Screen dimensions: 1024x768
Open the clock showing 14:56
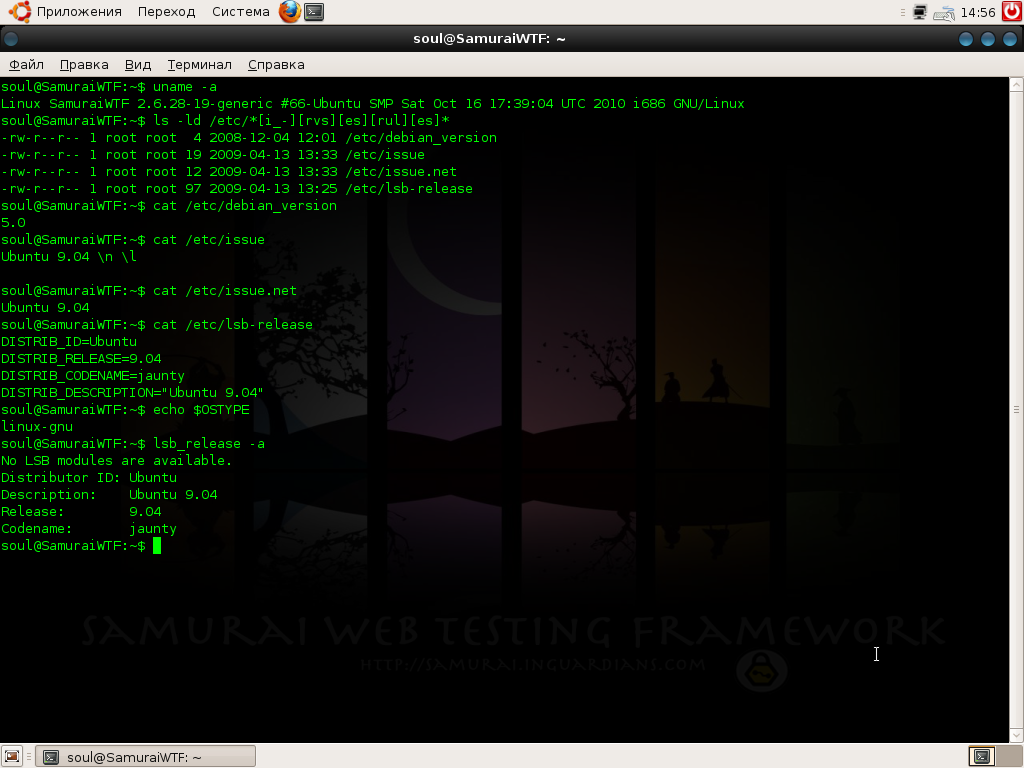click(x=978, y=12)
